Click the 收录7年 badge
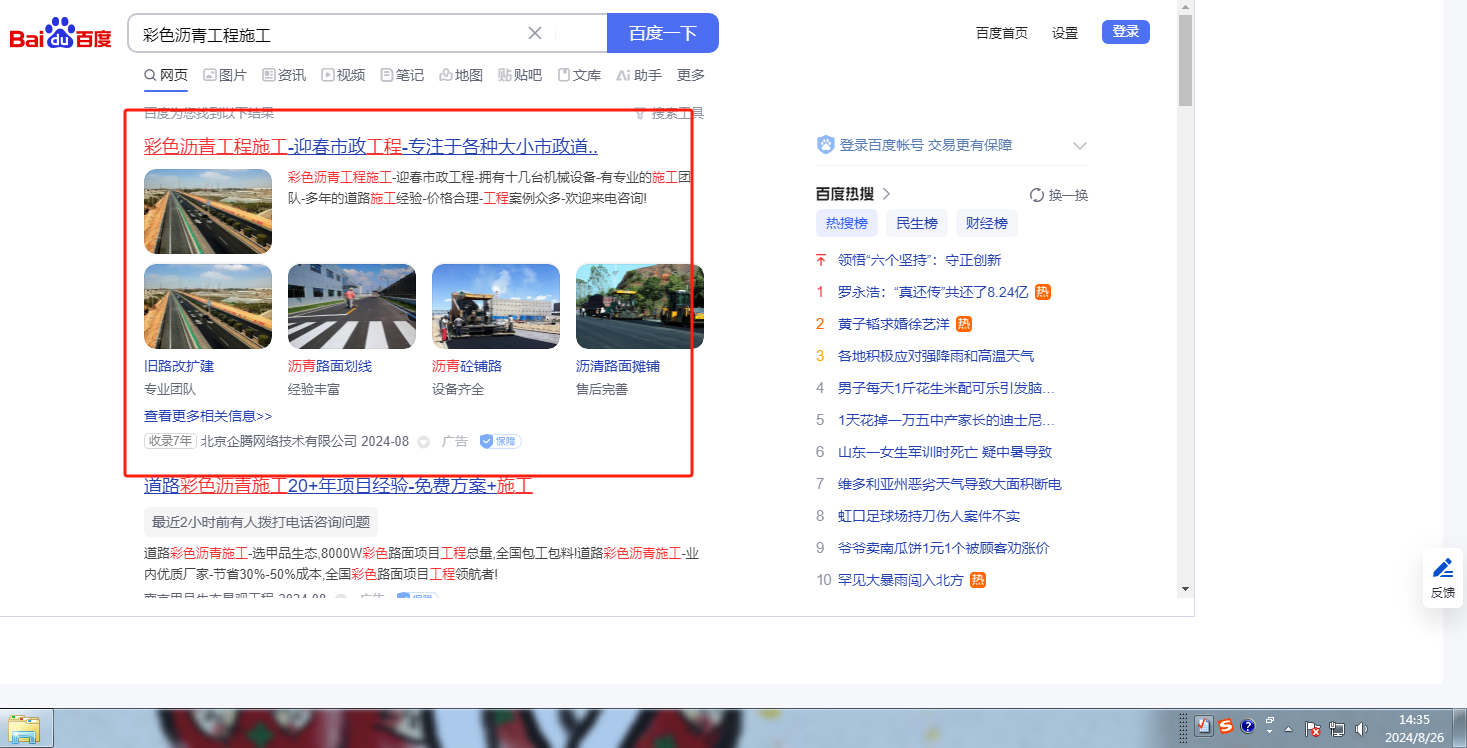This screenshot has height=748, width=1467. click(170, 441)
